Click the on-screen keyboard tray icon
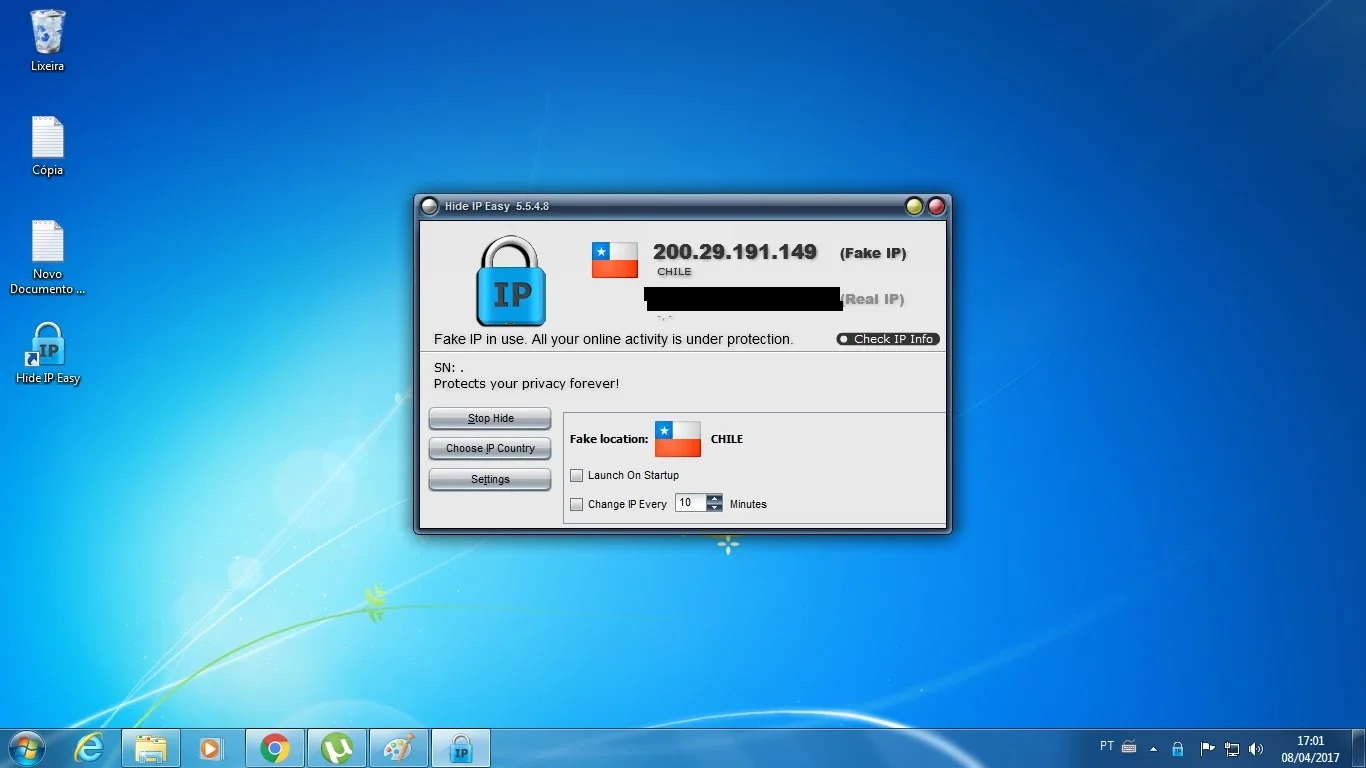The image size is (1366, 768). coord(1130,747)
